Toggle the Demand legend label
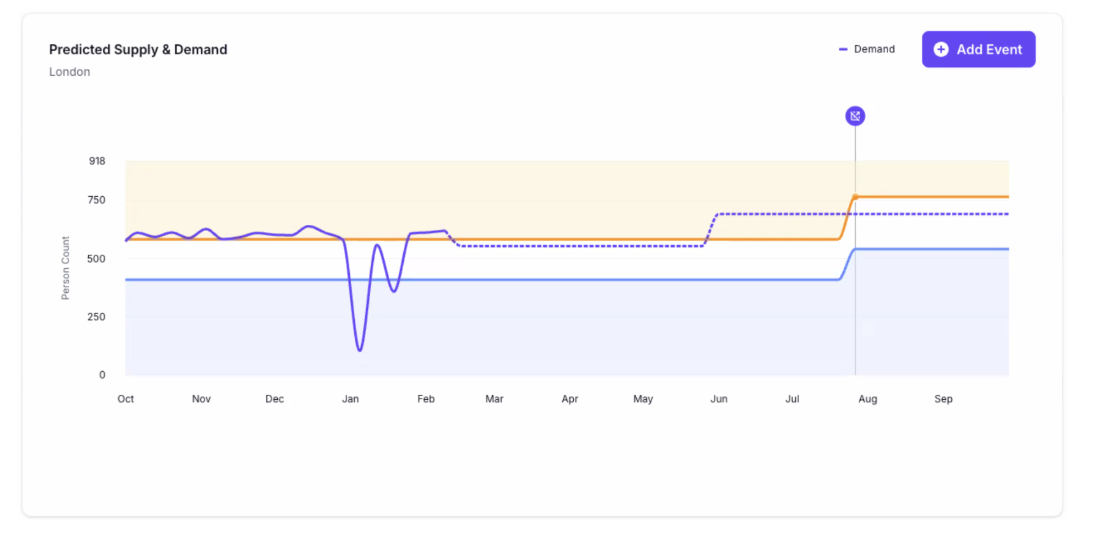1098x534 pixels. pos(874,49)
